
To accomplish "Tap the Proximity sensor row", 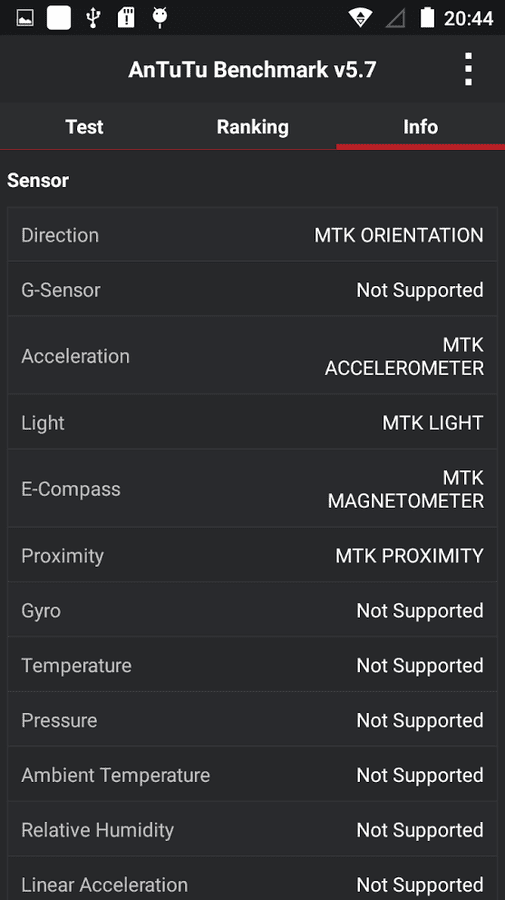I will (x=252, y=556).
